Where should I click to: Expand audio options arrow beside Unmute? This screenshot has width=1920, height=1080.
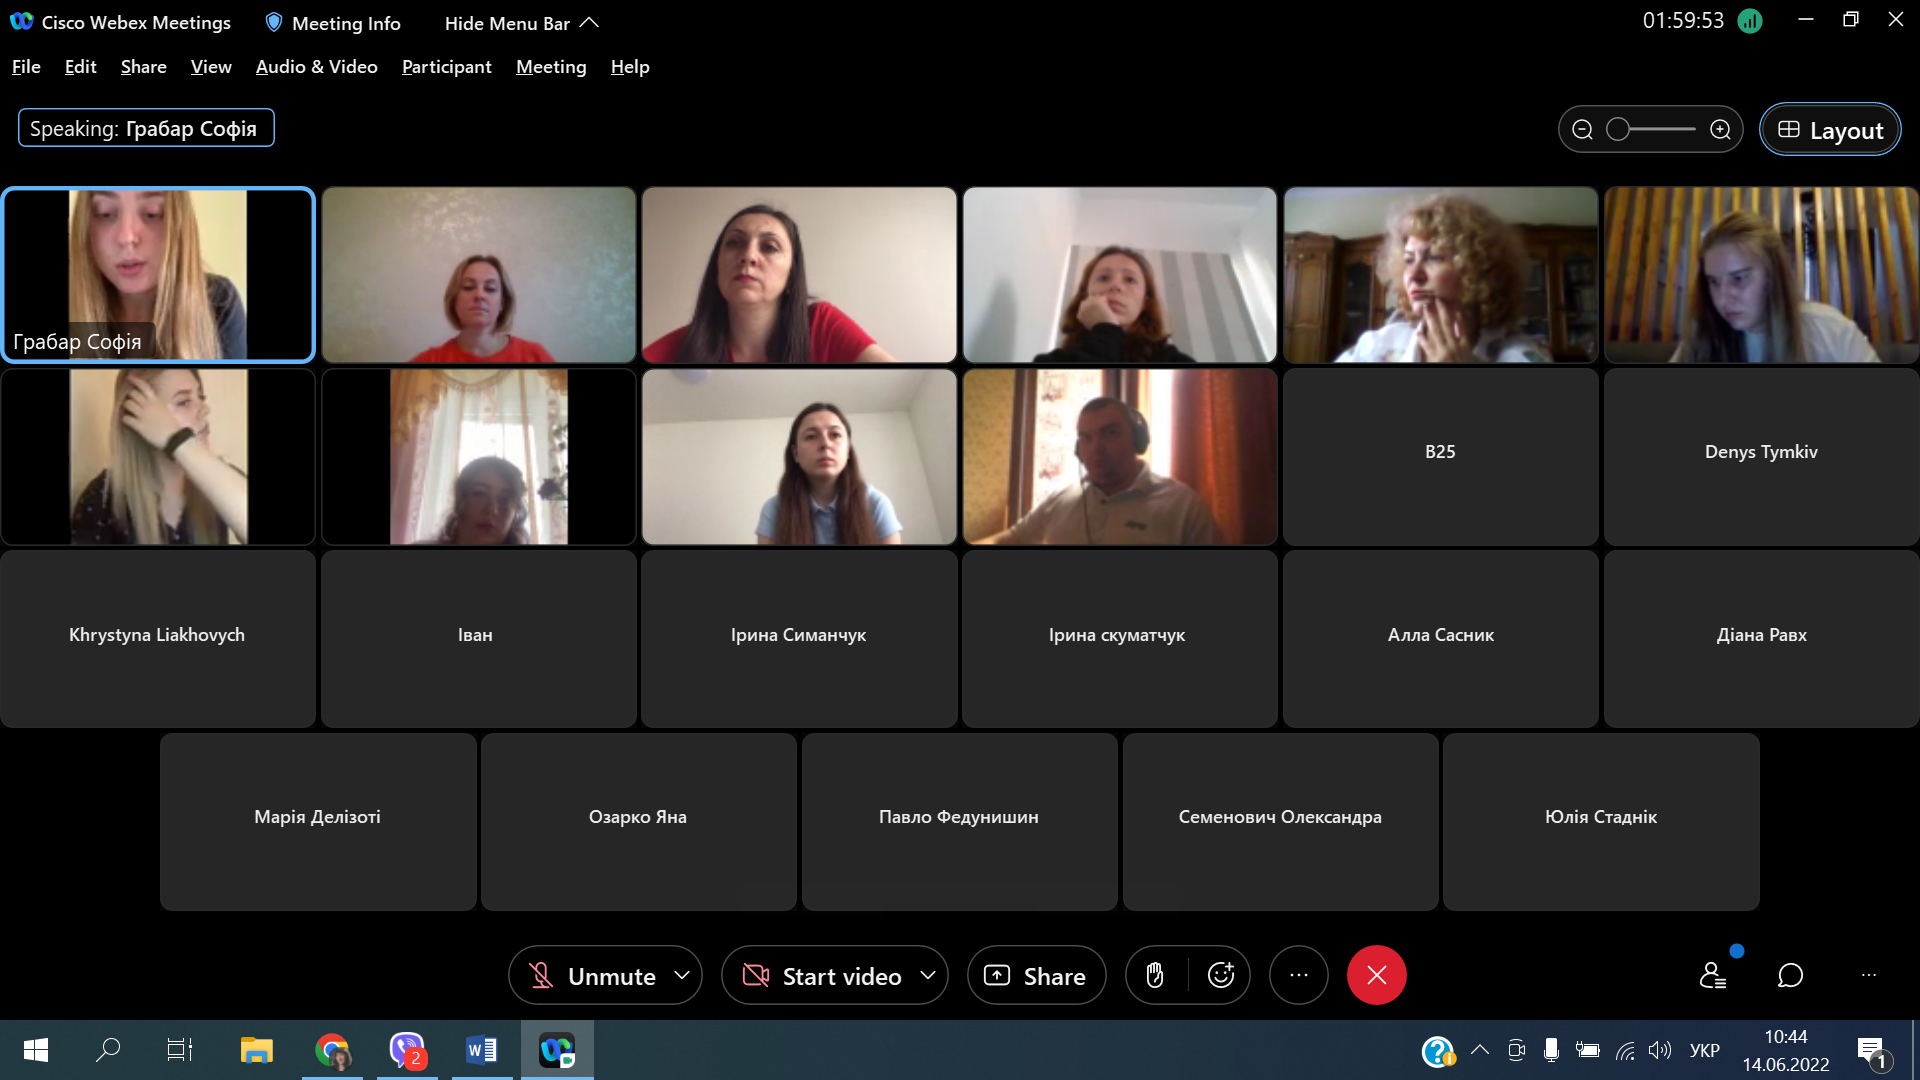682,975
